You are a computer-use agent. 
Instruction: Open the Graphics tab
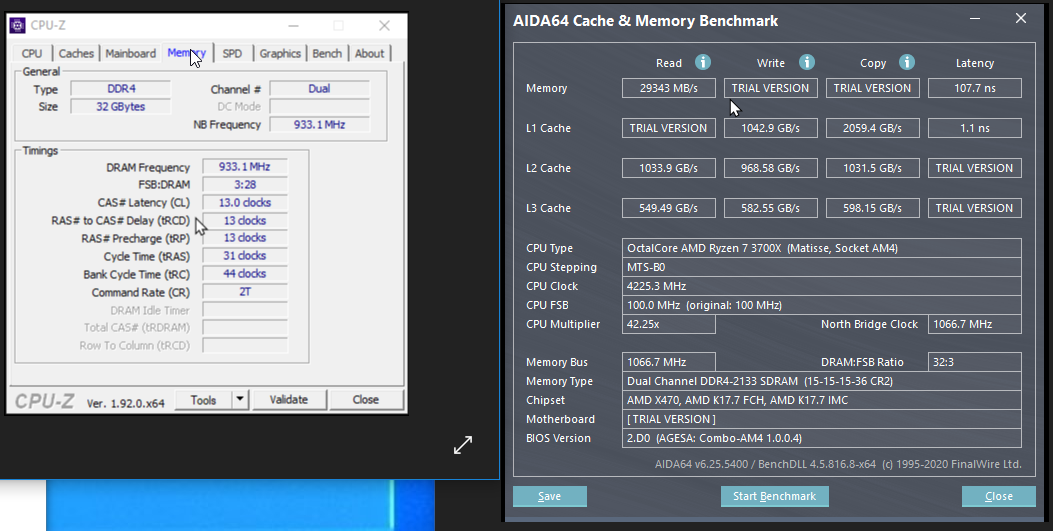coord(280,53)
